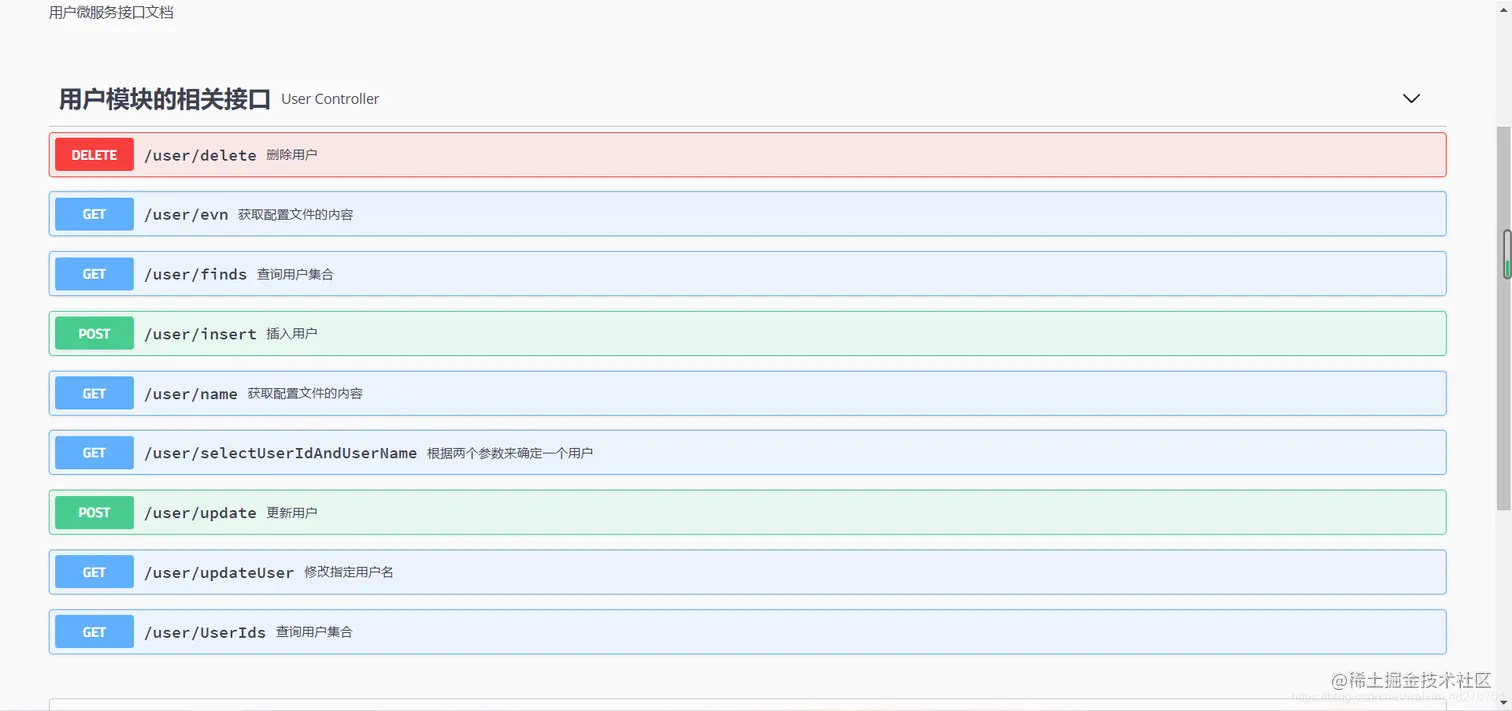This screenshot has width=1512, height=711.
Task: Open the GET /user/updateUser endpoint
Action: click(747, 572)
